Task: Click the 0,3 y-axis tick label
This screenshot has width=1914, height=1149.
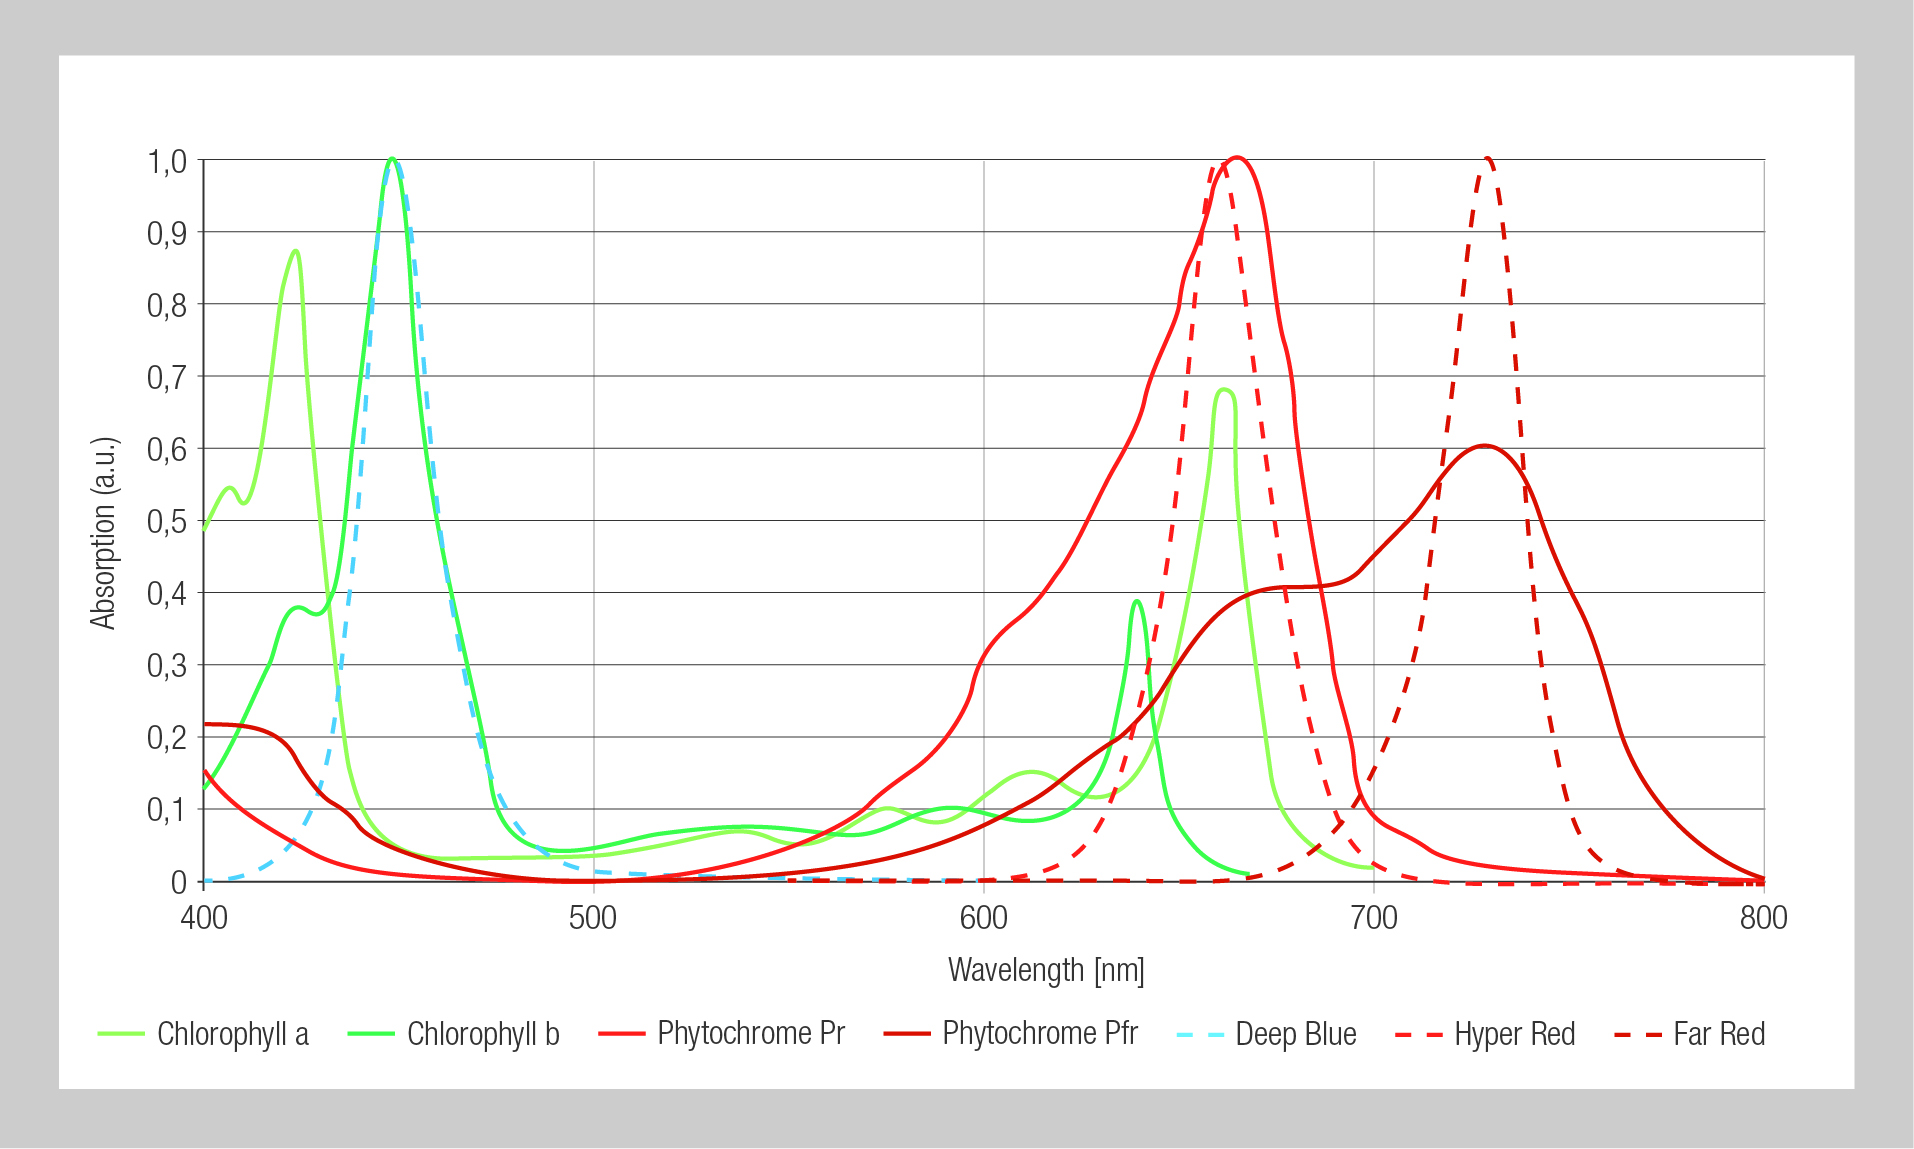Action: pos(167,665)
